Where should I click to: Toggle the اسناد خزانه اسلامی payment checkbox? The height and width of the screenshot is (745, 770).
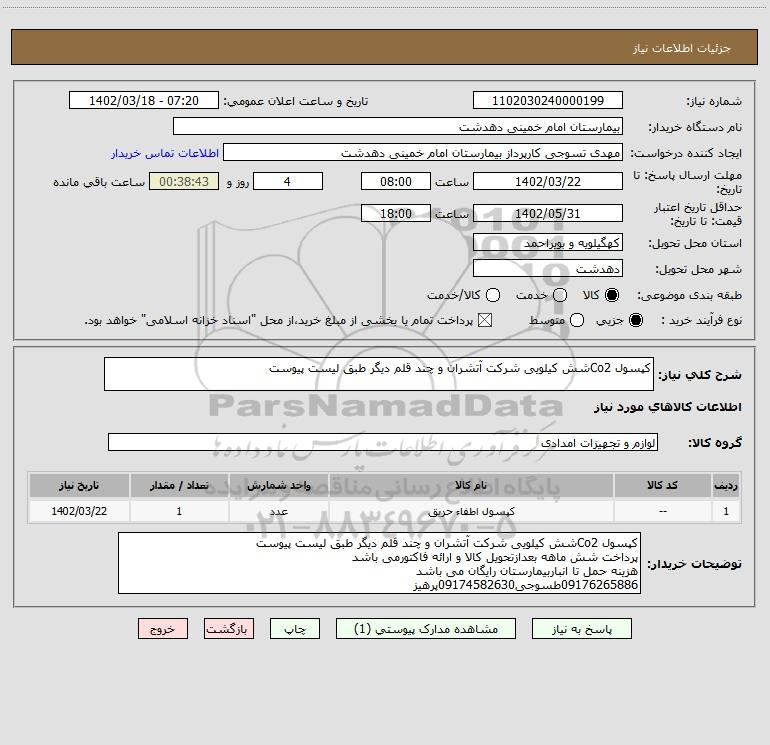coord(485,320)
